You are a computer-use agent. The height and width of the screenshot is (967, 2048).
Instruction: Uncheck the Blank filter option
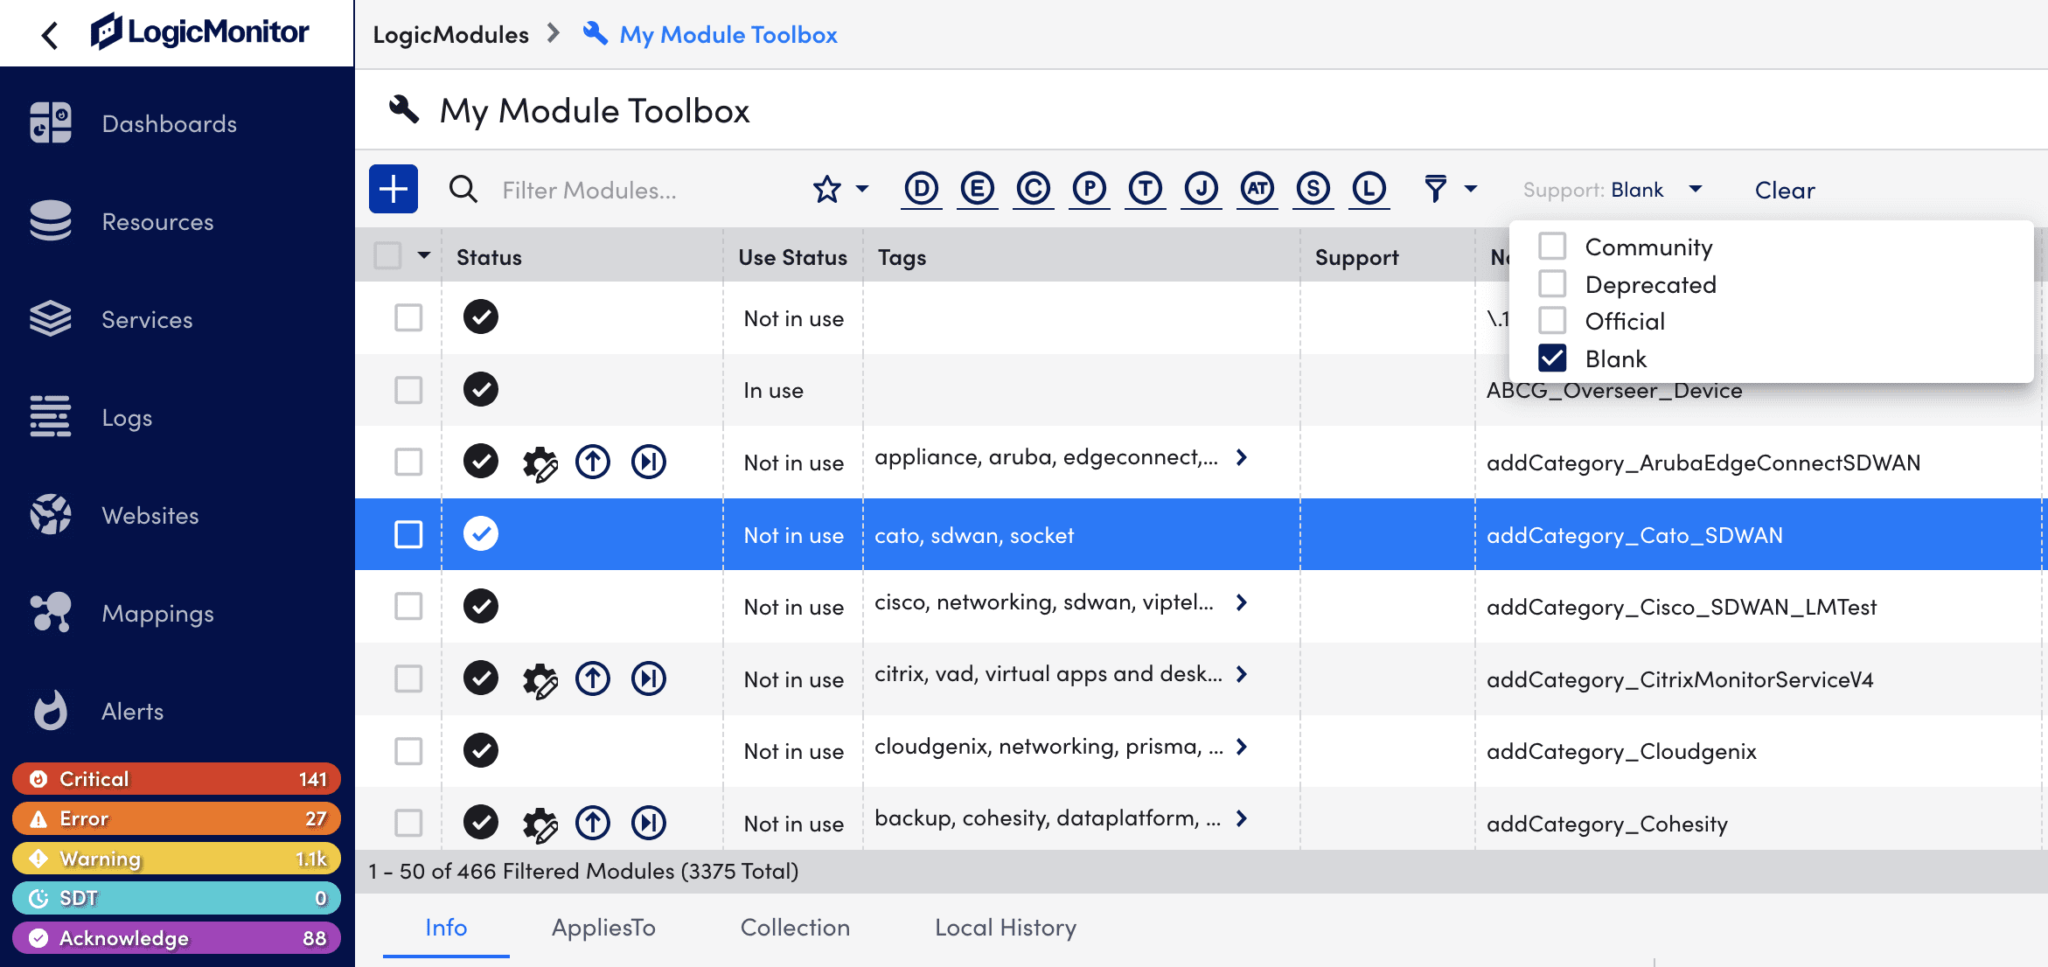pyautogui.click(x=1552, y=357)
